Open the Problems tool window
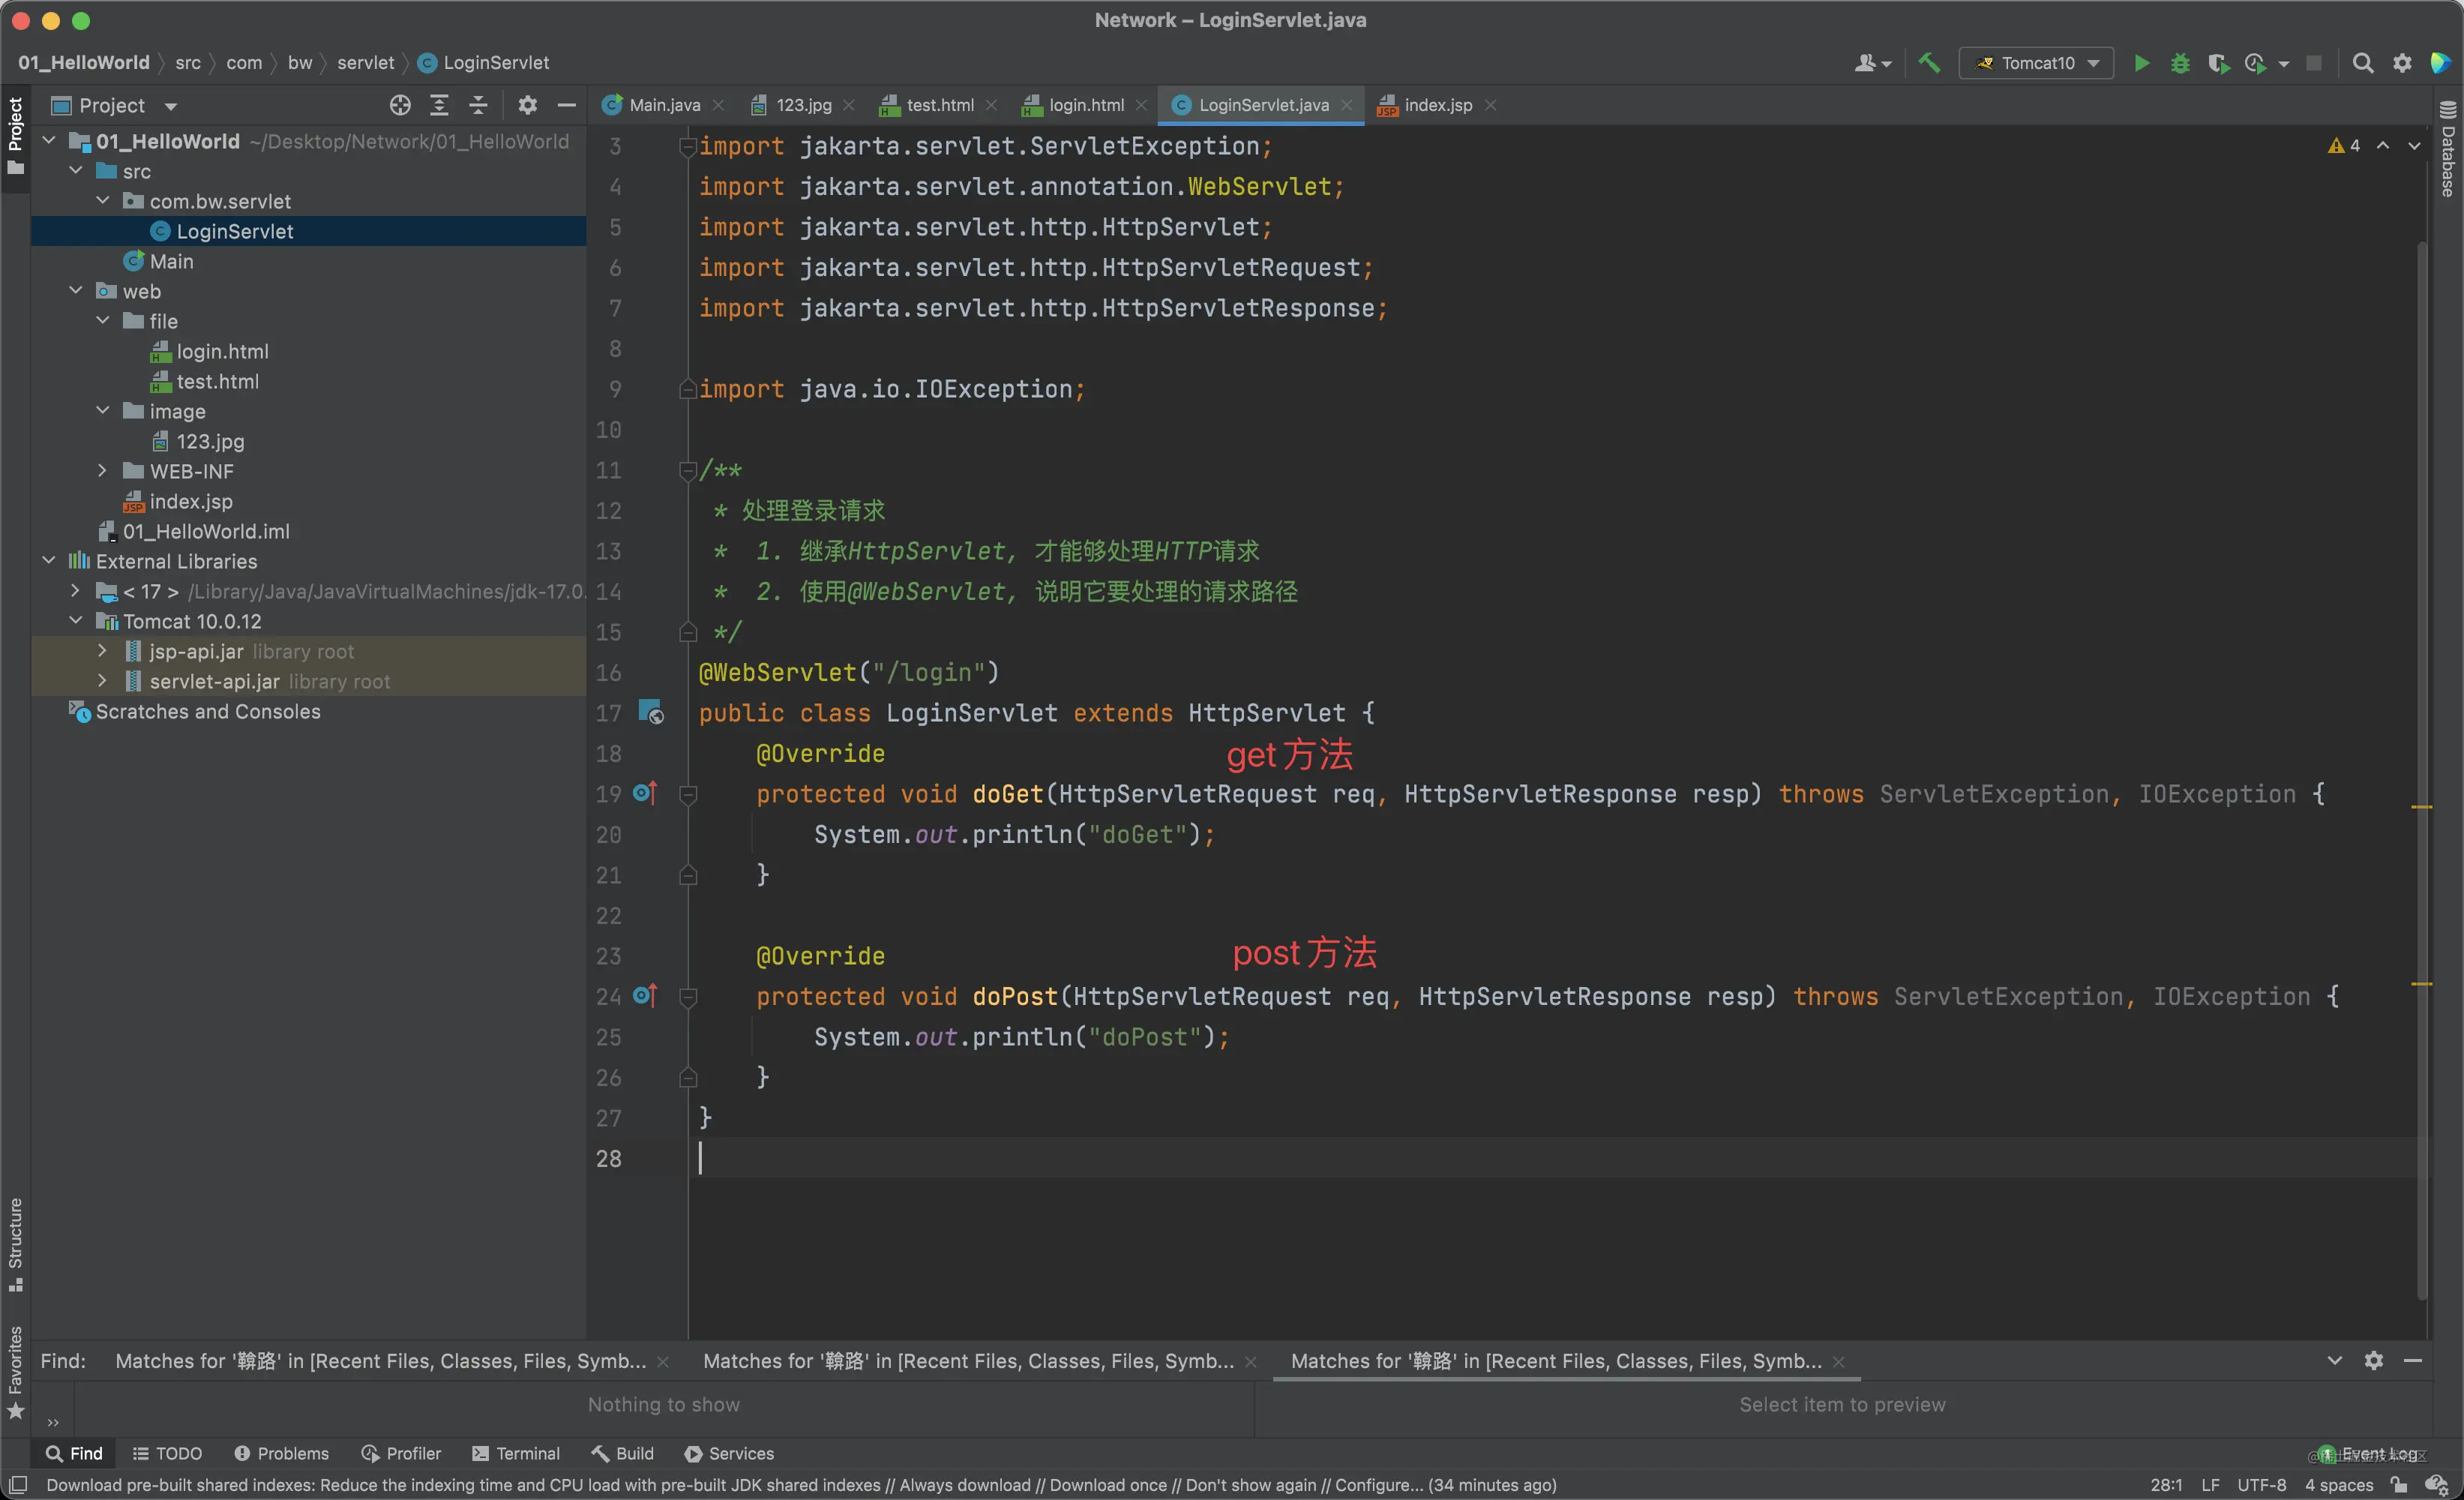This screenshot has height=1500, width=2464. tap(281, 1453)
